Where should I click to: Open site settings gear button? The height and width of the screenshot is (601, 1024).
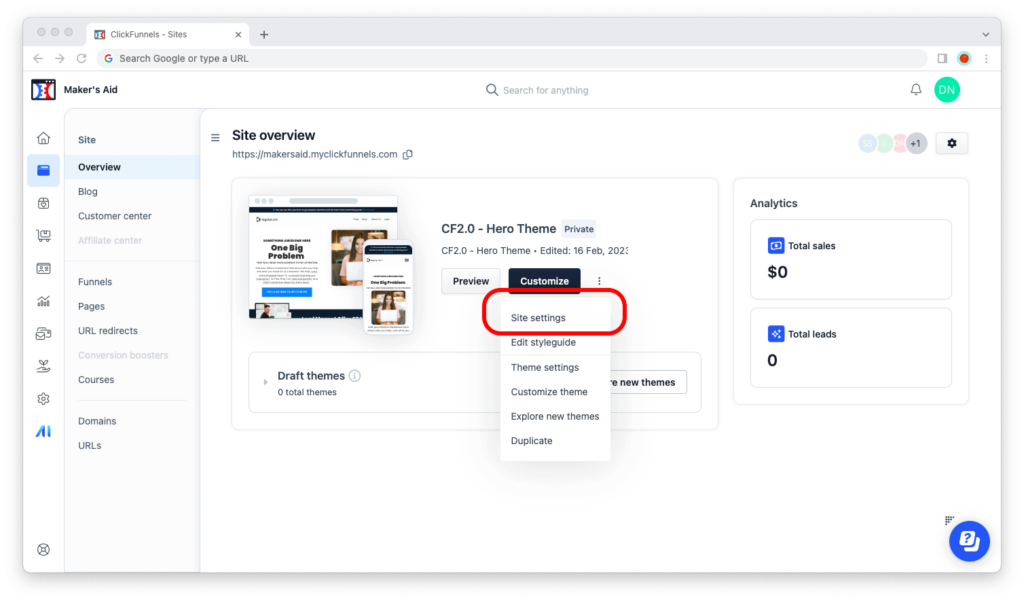click(x=952, y=143)
